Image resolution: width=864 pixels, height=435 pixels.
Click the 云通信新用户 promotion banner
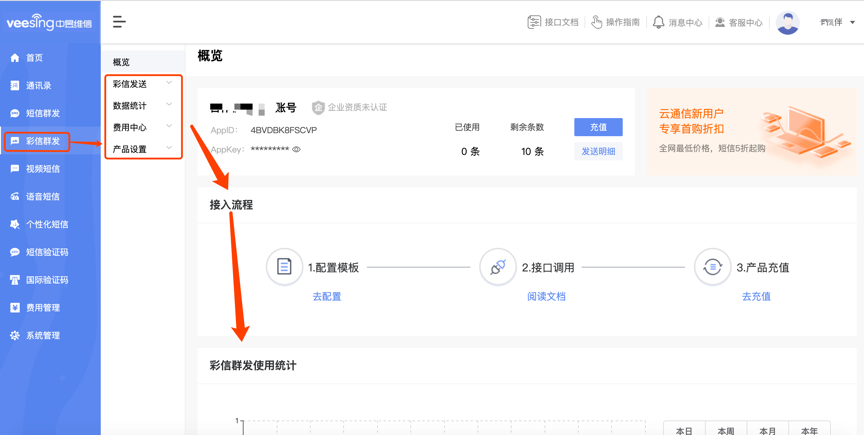pyautogui.click(x=752, y=132)
